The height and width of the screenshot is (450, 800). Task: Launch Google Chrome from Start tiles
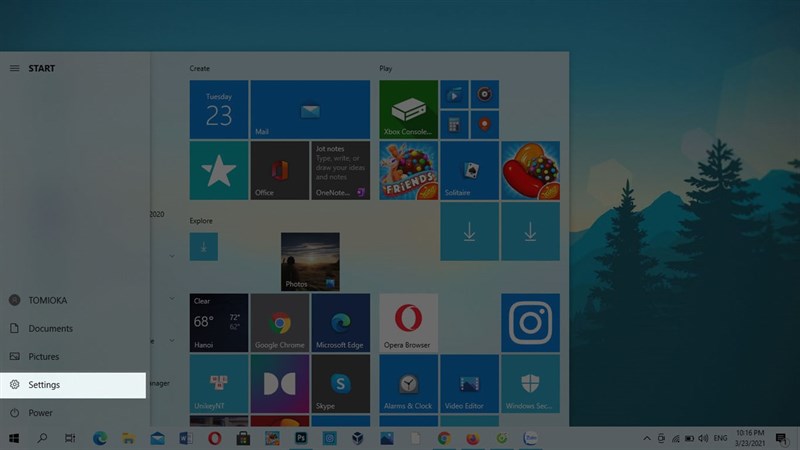280,323
